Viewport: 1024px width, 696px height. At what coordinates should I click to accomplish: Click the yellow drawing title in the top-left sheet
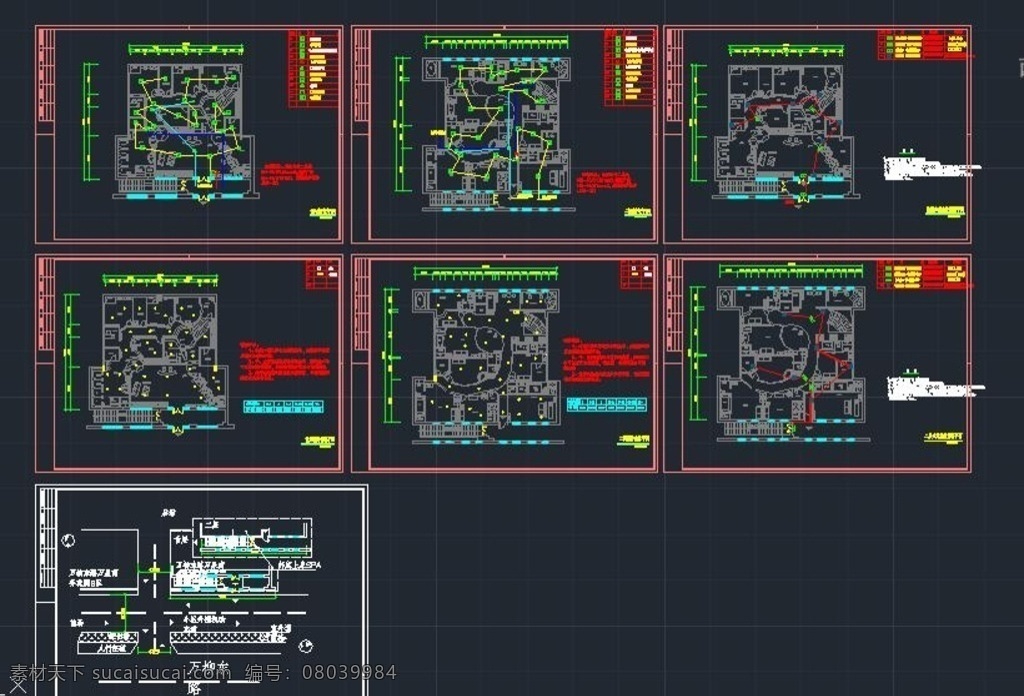click(x=323, y=213)
